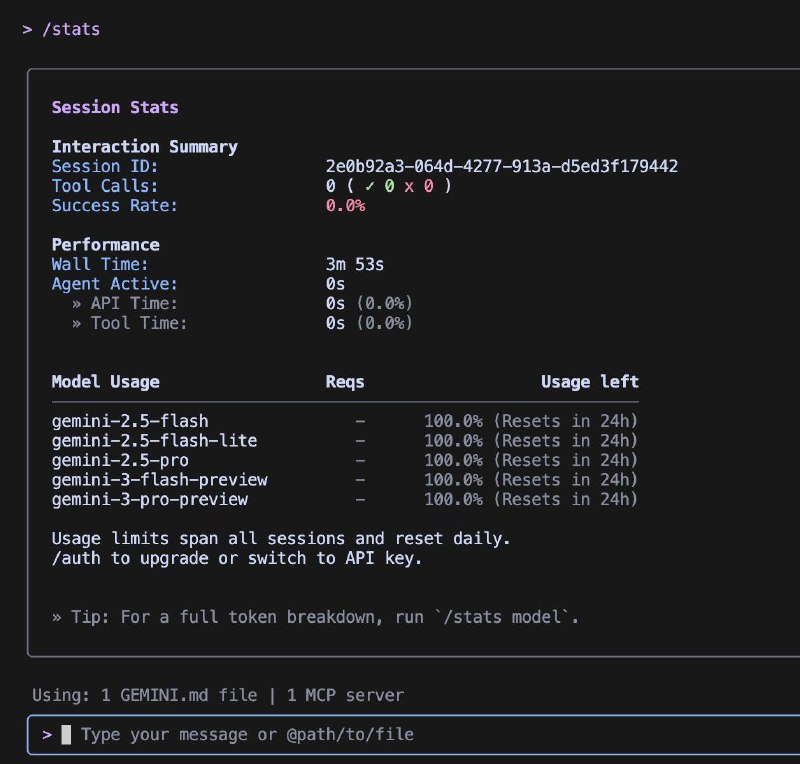Viewport: 800px width, 764px height.
Task: Click the red x in Tool Calls
Action: (x=410, y=186)
